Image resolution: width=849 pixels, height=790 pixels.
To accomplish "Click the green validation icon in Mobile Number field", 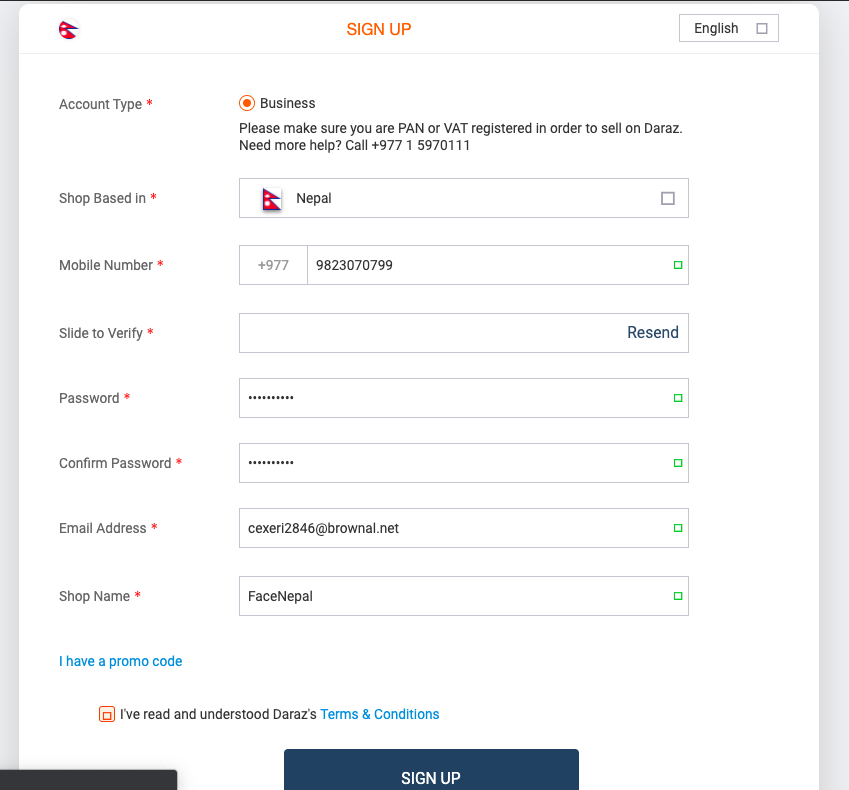I will click(677, 265).
